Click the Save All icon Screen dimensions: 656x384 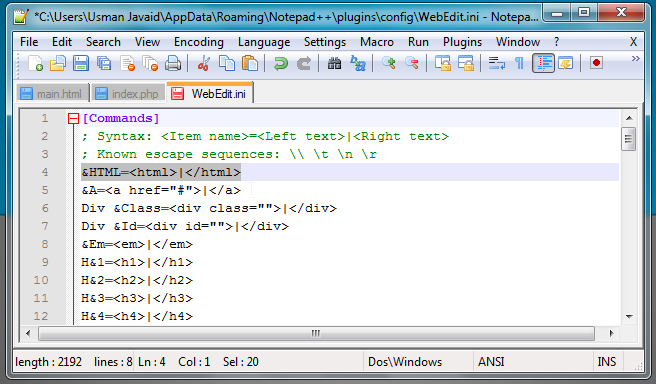pos(103,64)
